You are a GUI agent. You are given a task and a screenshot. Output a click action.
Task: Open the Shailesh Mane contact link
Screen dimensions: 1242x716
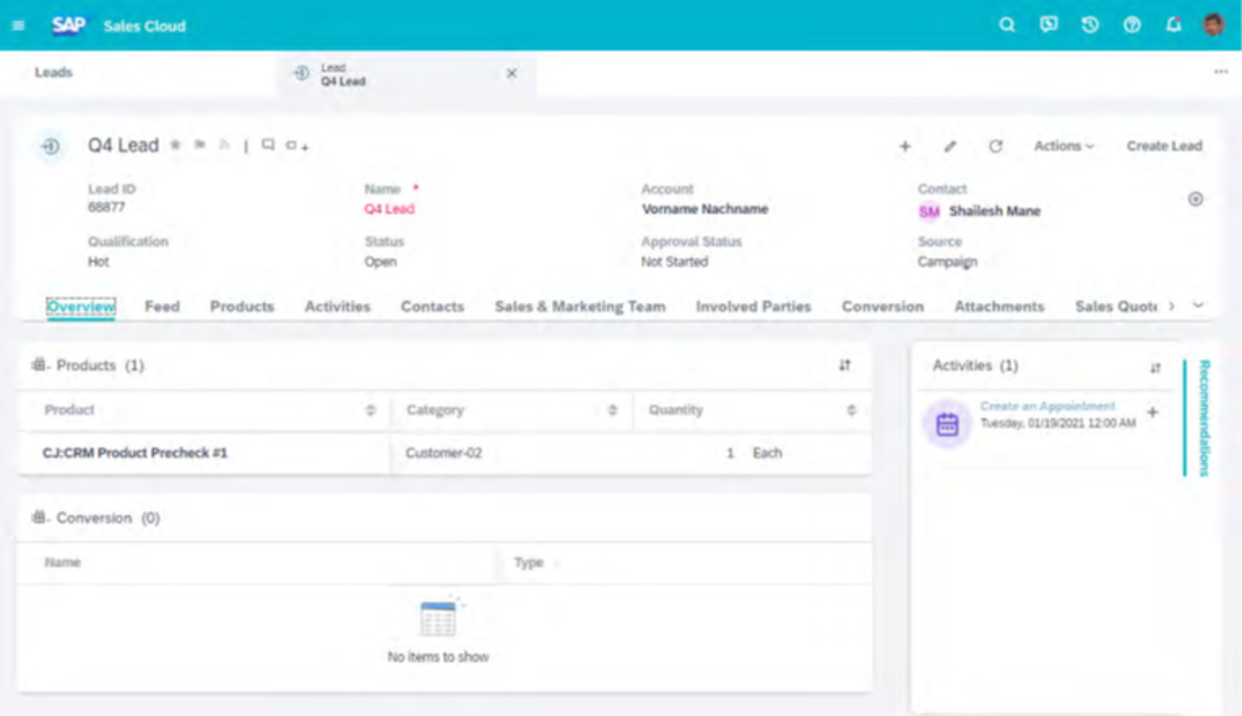(995, 211)
